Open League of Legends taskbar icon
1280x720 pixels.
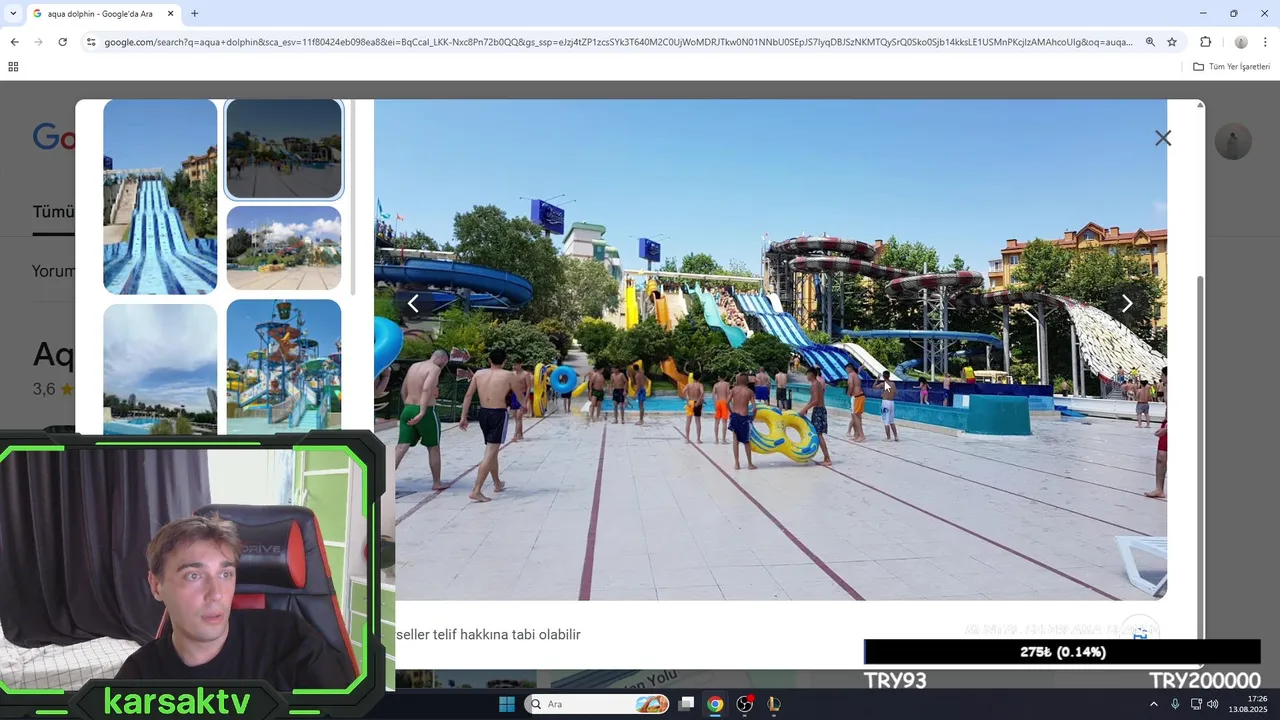coord(774,704)
